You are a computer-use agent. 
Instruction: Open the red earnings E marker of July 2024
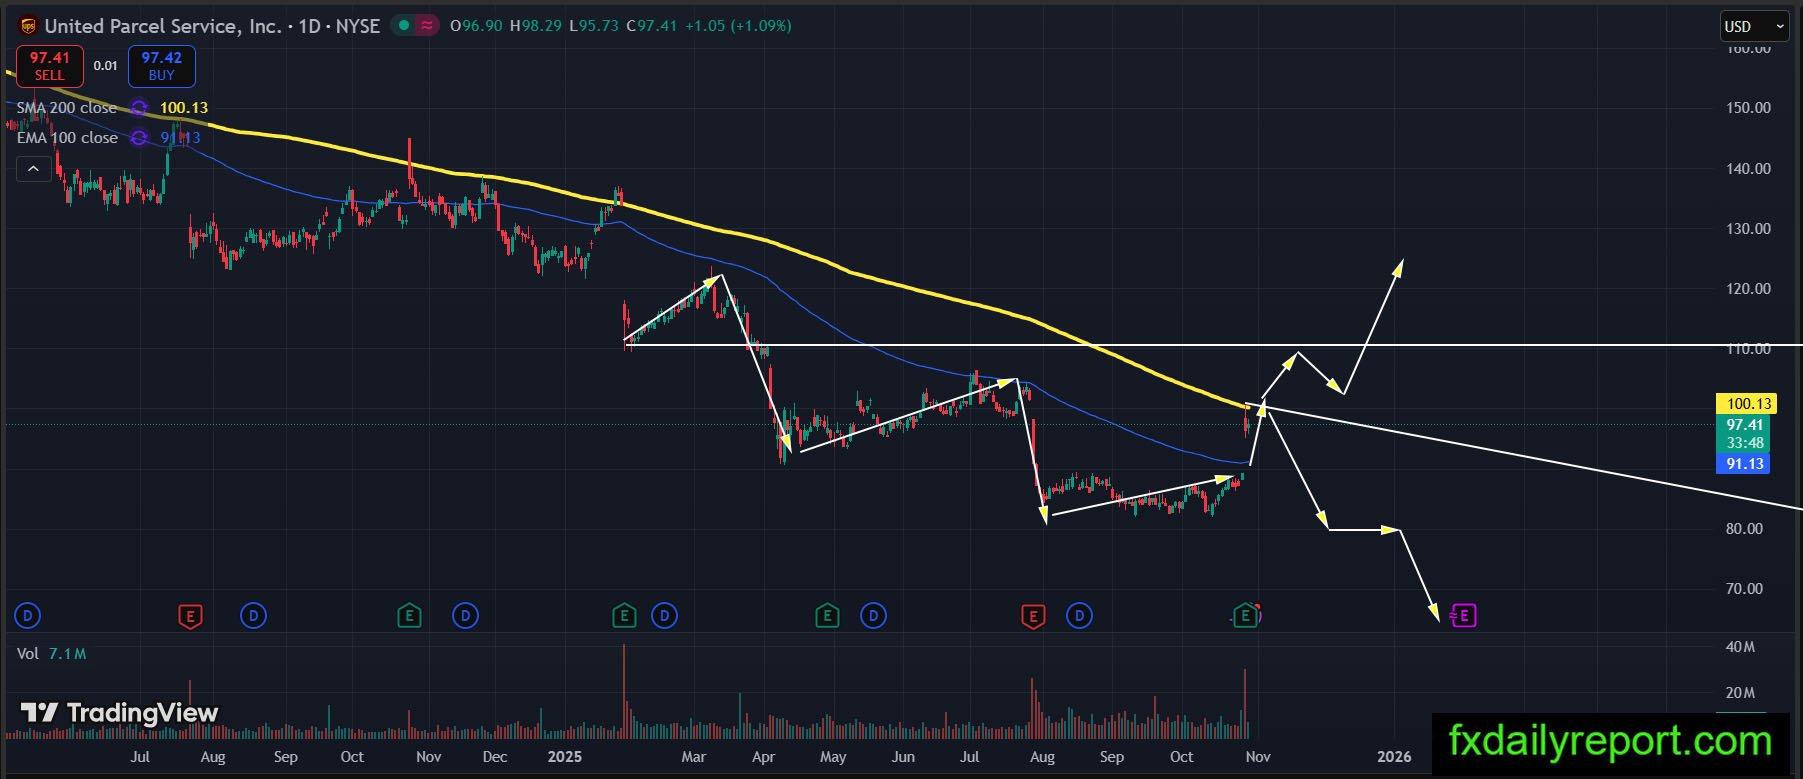[190, 615]
